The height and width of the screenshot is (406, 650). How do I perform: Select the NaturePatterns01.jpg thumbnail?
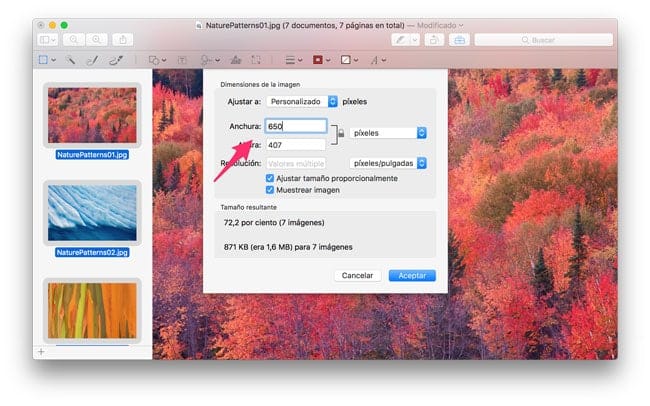(x=92, y=115)
